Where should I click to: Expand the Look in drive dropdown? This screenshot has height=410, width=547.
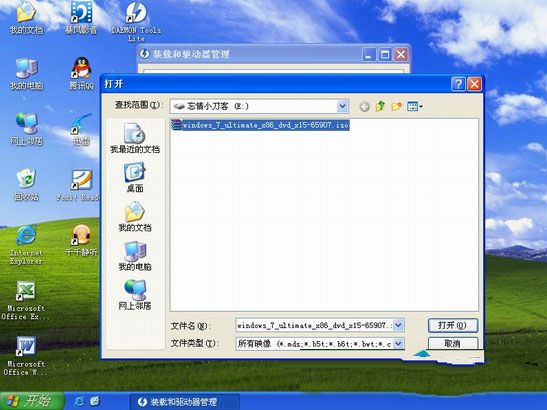(x=342, y=106)
